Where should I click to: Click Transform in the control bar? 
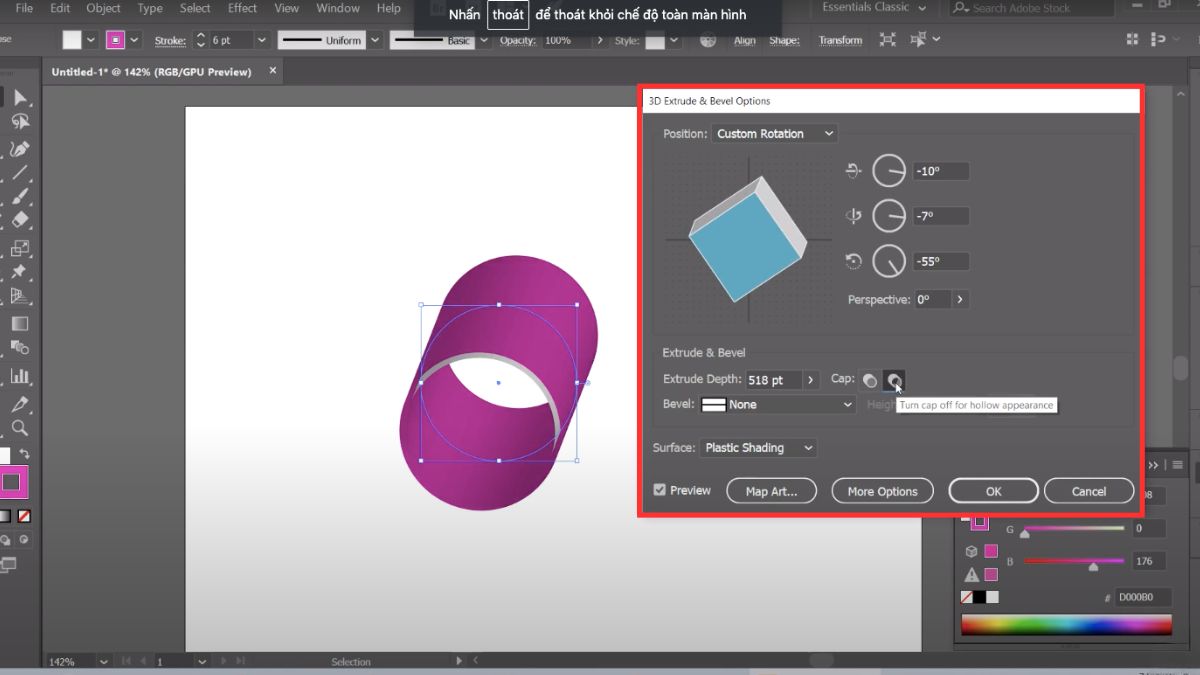pyautogui.click(x=840, y=41)
